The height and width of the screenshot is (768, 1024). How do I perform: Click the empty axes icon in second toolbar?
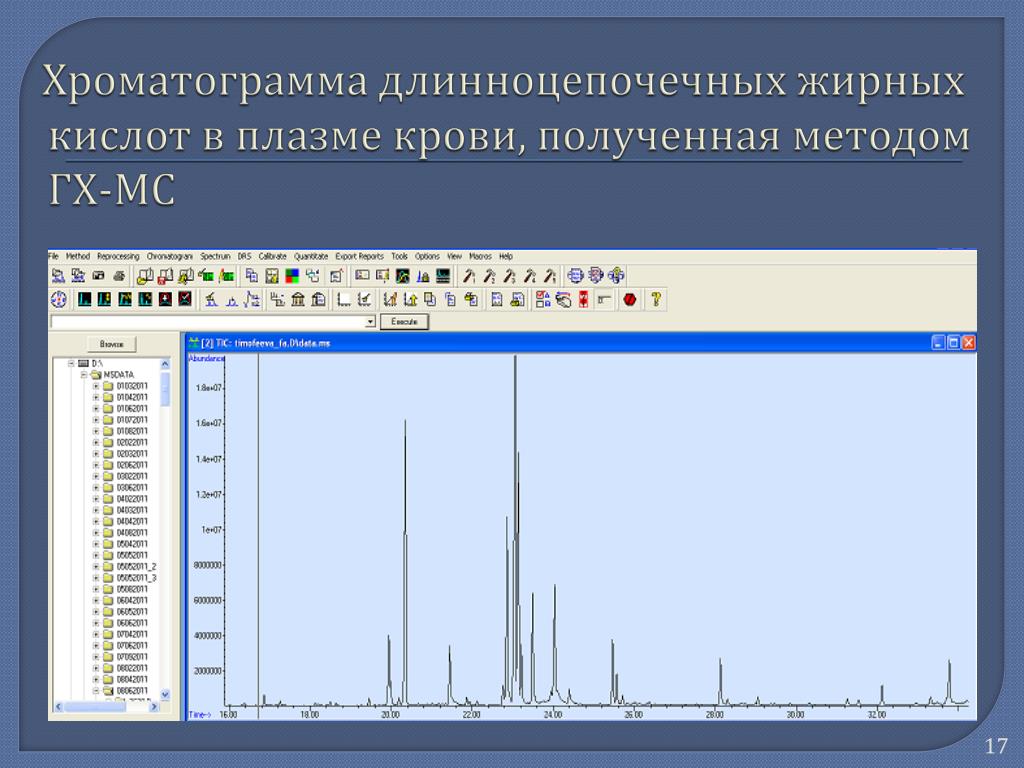[344, 300]
